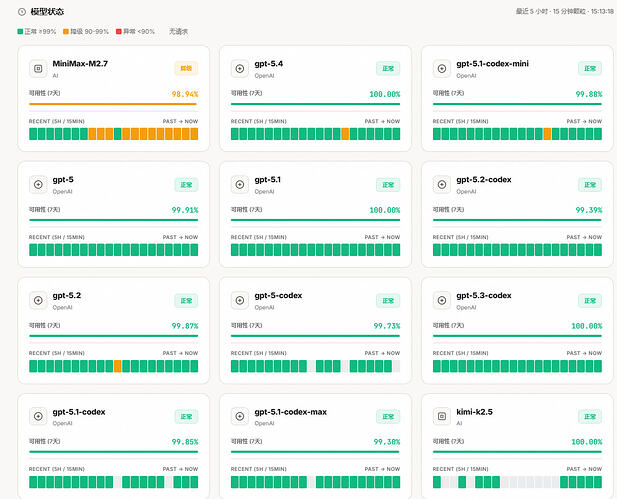Image resolution: width=617 pixels, height=499 pixels.
Task: Click the gpt-5.4 model name
Action: [x=269, y=64]
